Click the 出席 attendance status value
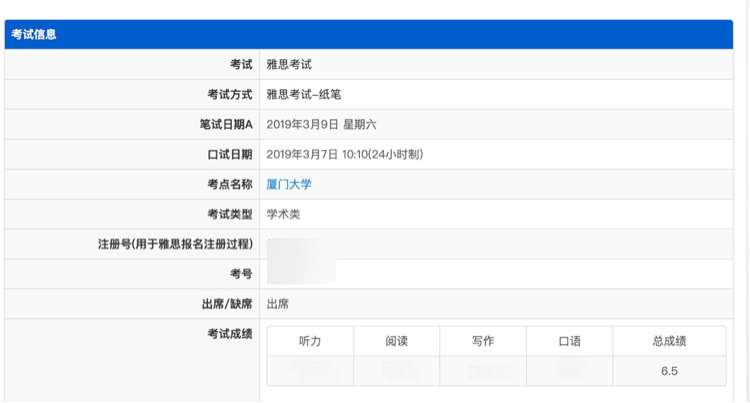750x403 pixels. [277, 304]
